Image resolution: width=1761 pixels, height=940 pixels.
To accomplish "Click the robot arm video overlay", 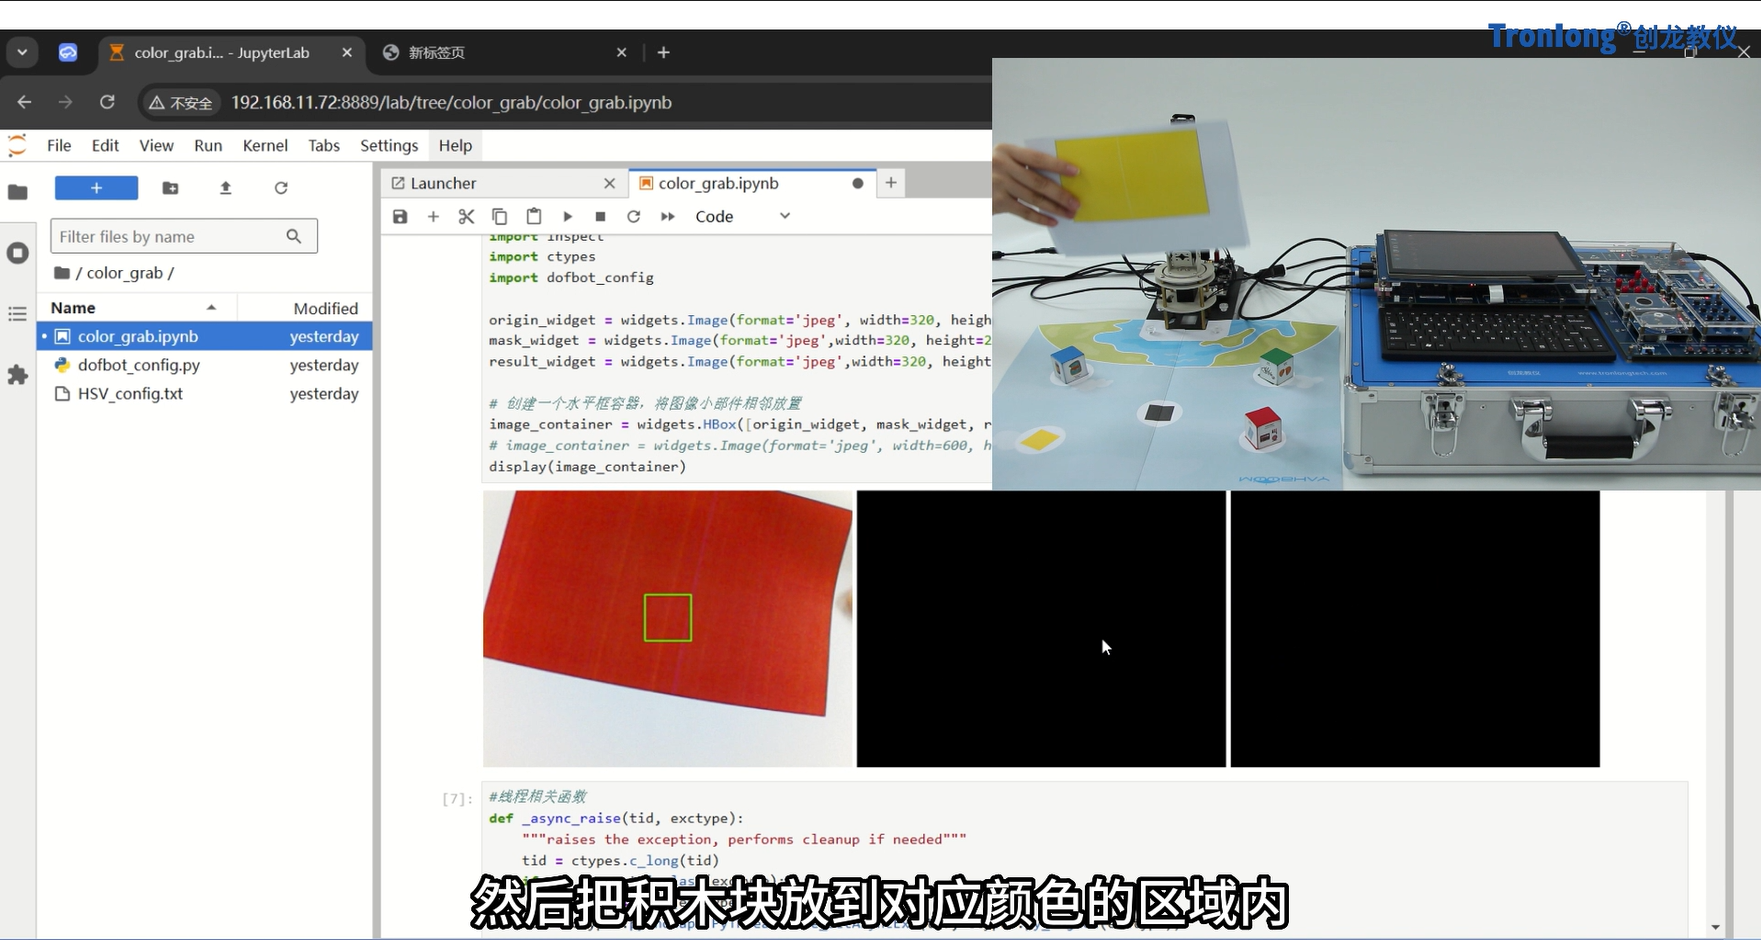I will [1376, 274].
